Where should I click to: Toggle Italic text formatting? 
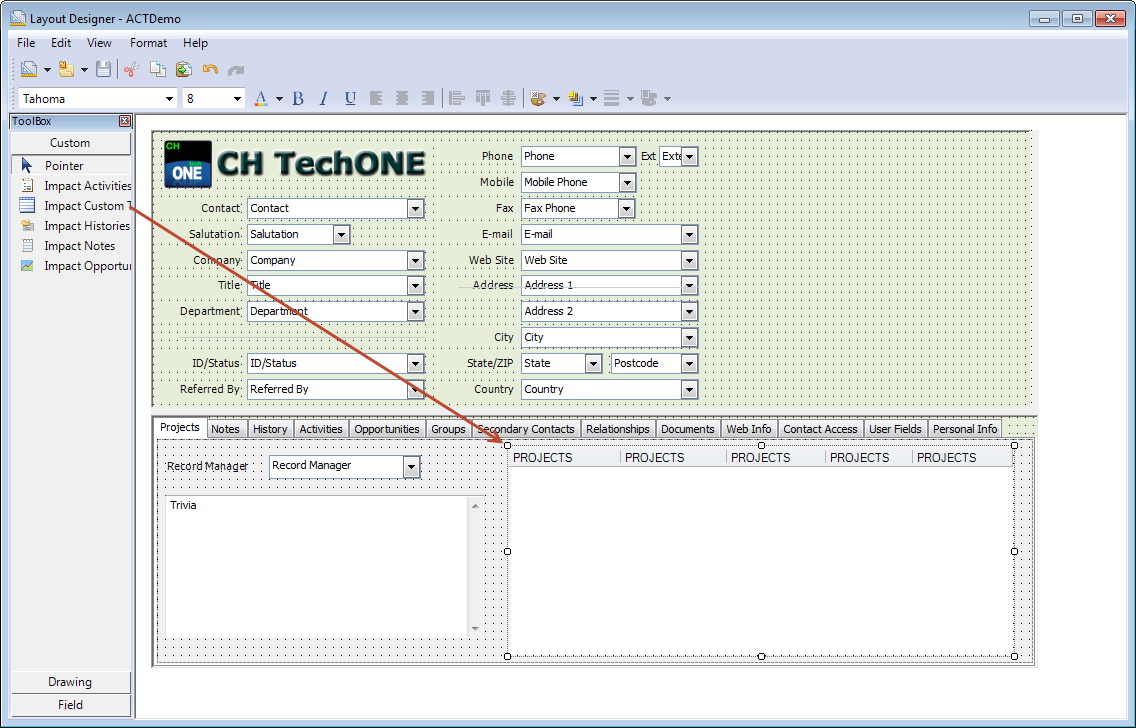pyautogui.click(x=324, y=98)
